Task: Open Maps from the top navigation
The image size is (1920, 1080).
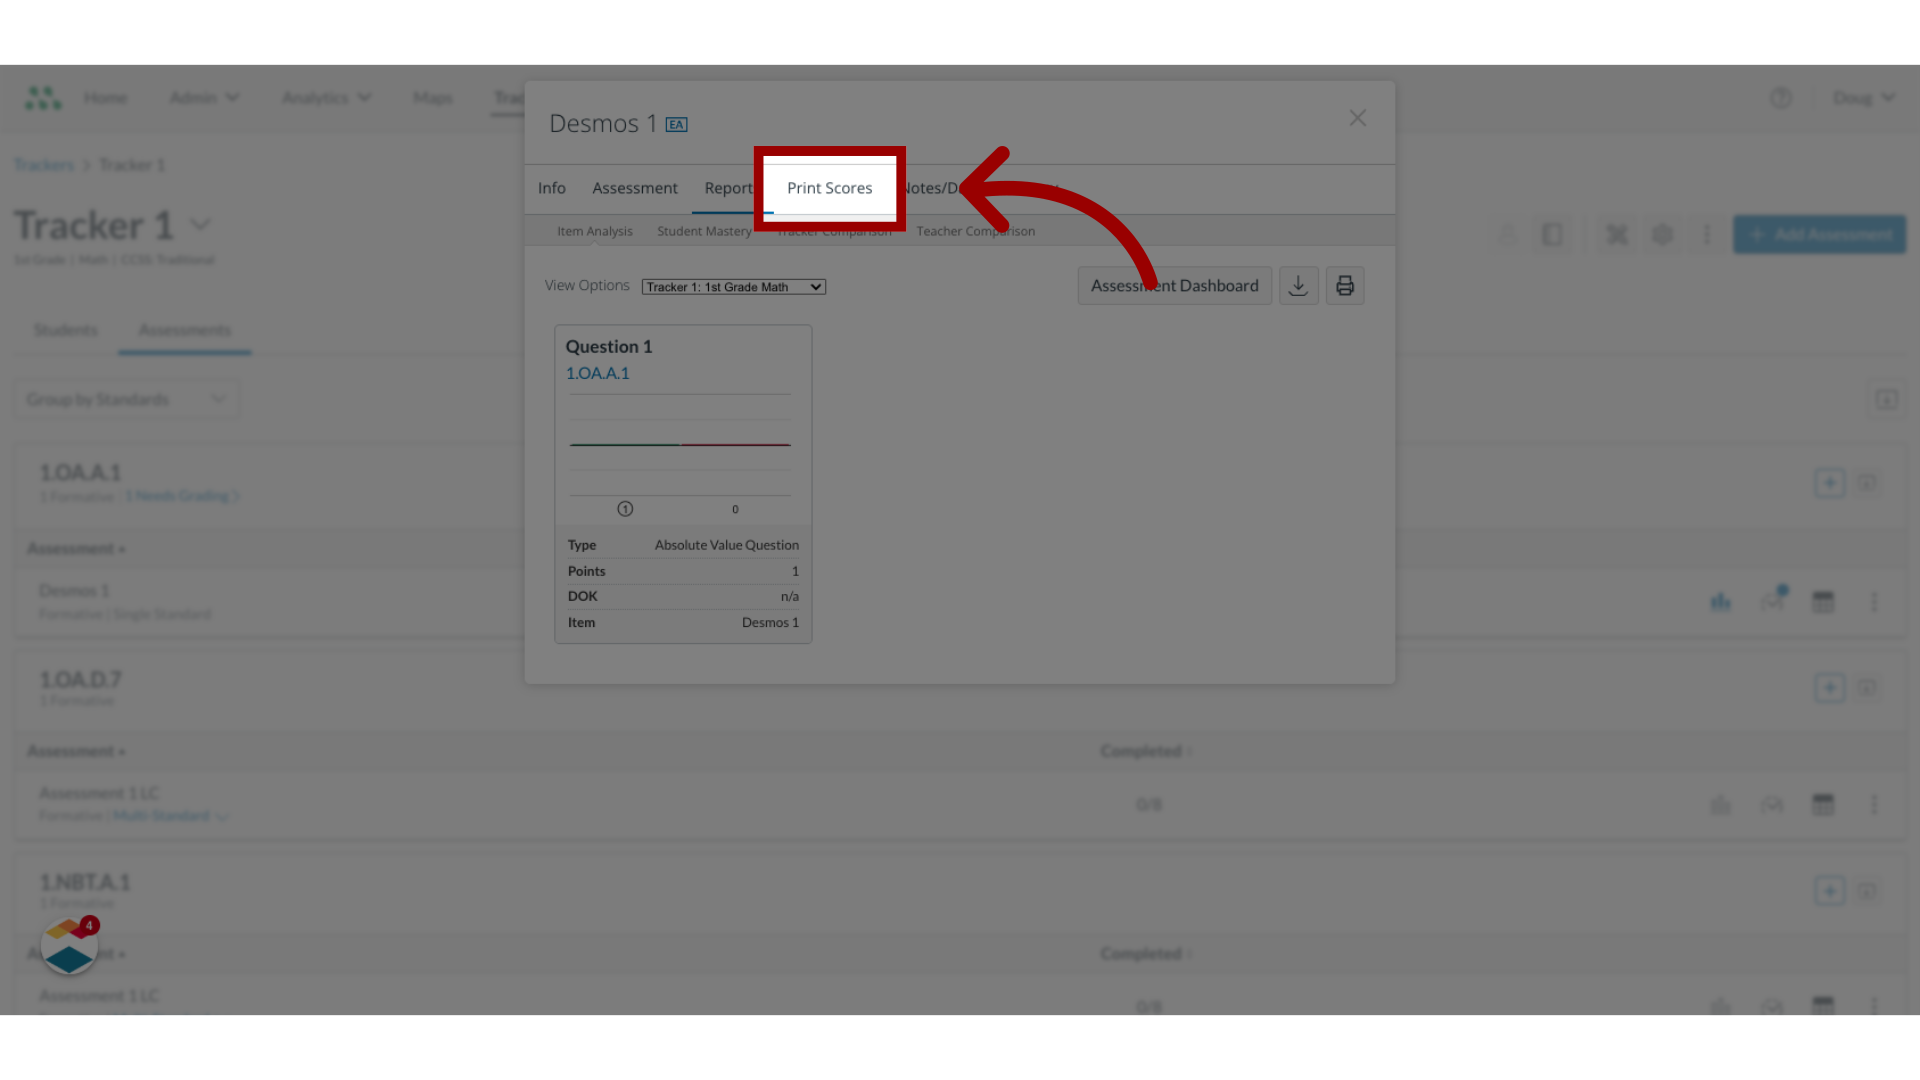Action: 432,97
